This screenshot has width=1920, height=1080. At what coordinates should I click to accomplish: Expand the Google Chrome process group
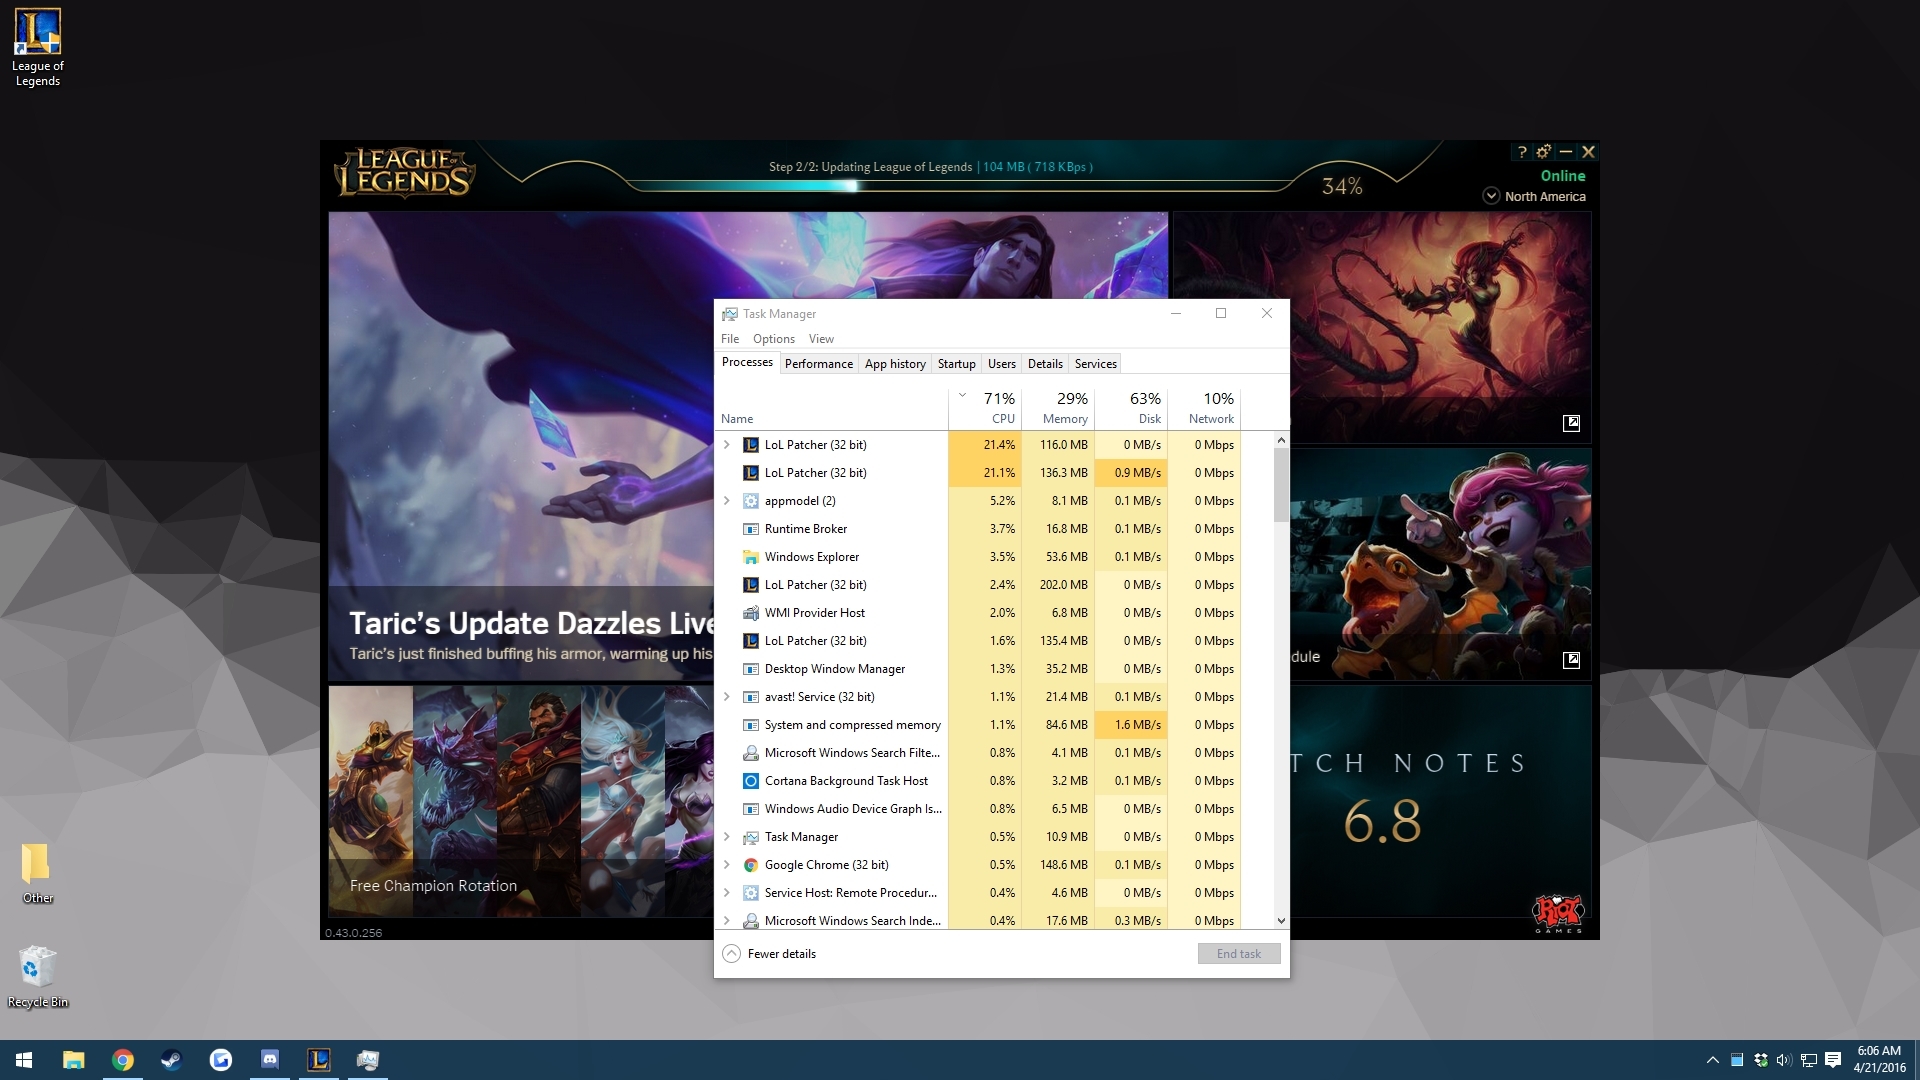[727, 865]
